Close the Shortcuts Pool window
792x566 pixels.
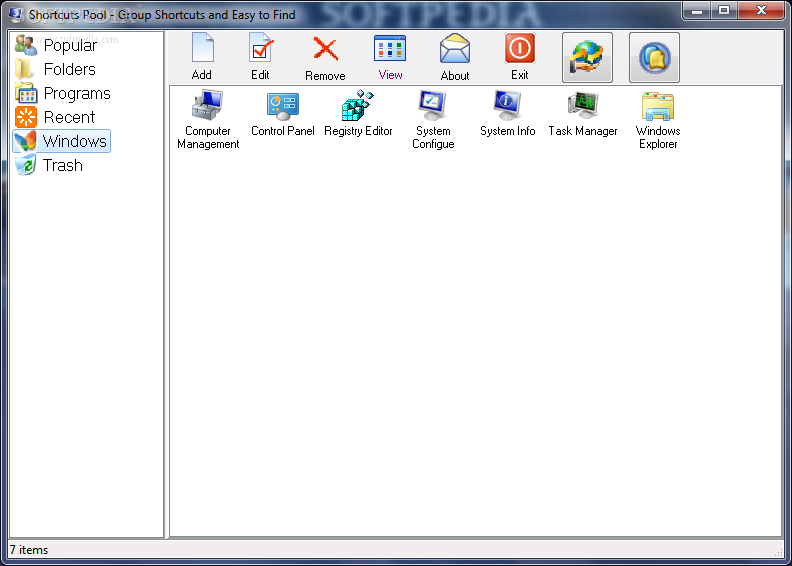point(761,10)
